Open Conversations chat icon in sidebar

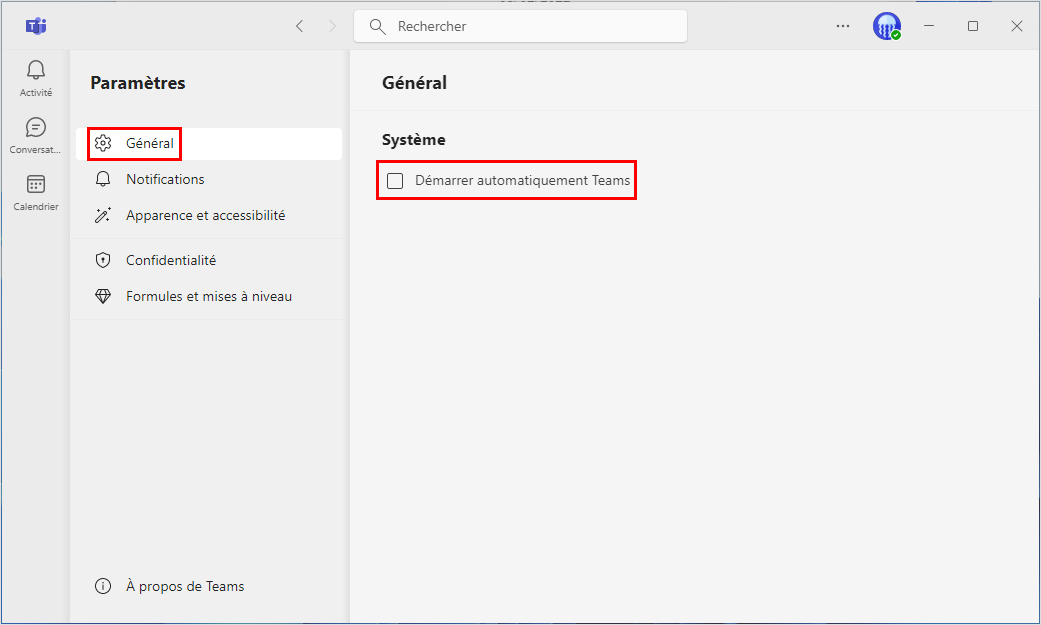(x=36, y=127)
